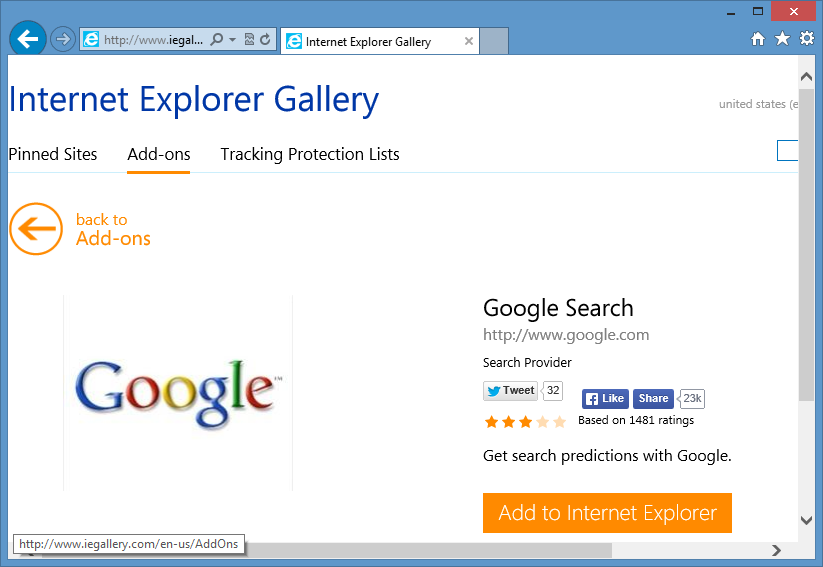Click the Tweet button

coord(510,391)
